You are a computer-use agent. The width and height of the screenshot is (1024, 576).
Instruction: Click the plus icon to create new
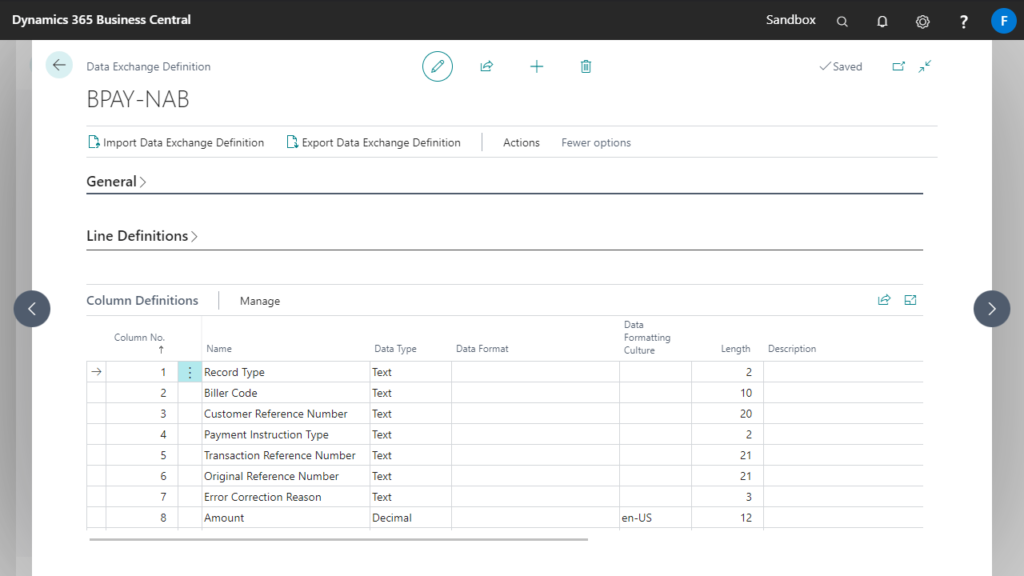pos(537,66)
